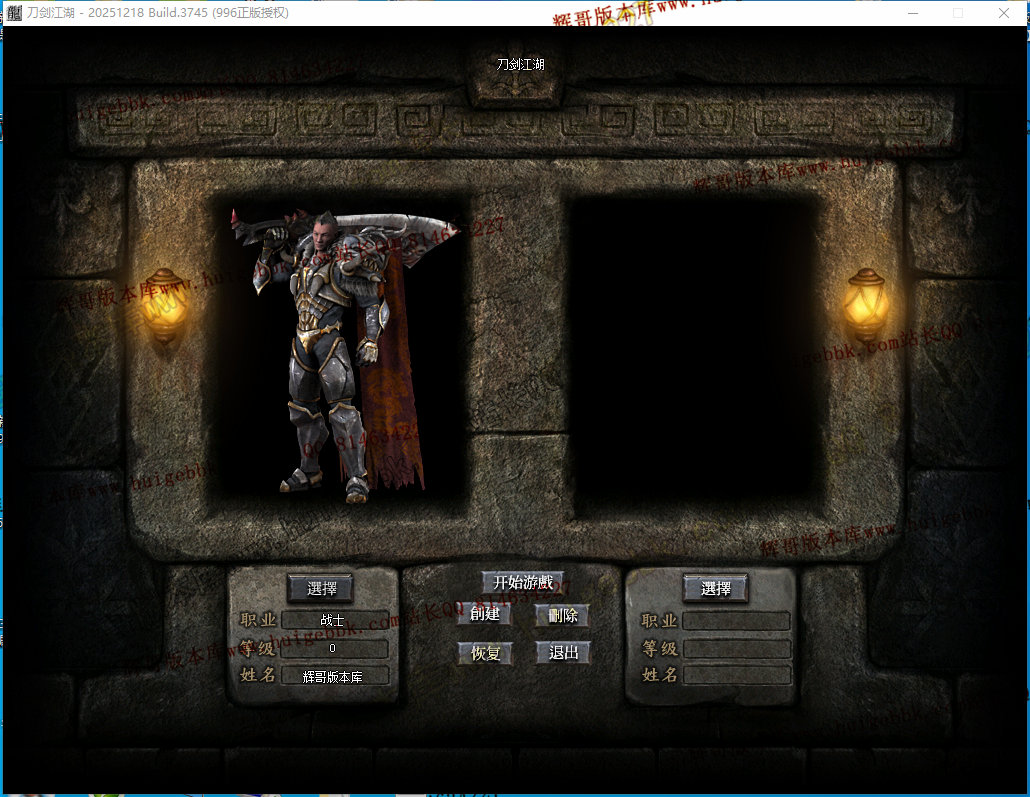Viewport: 1030px width, 797px height.
Task: Click the empty right-side 等级 field
Action: point(736,649)
